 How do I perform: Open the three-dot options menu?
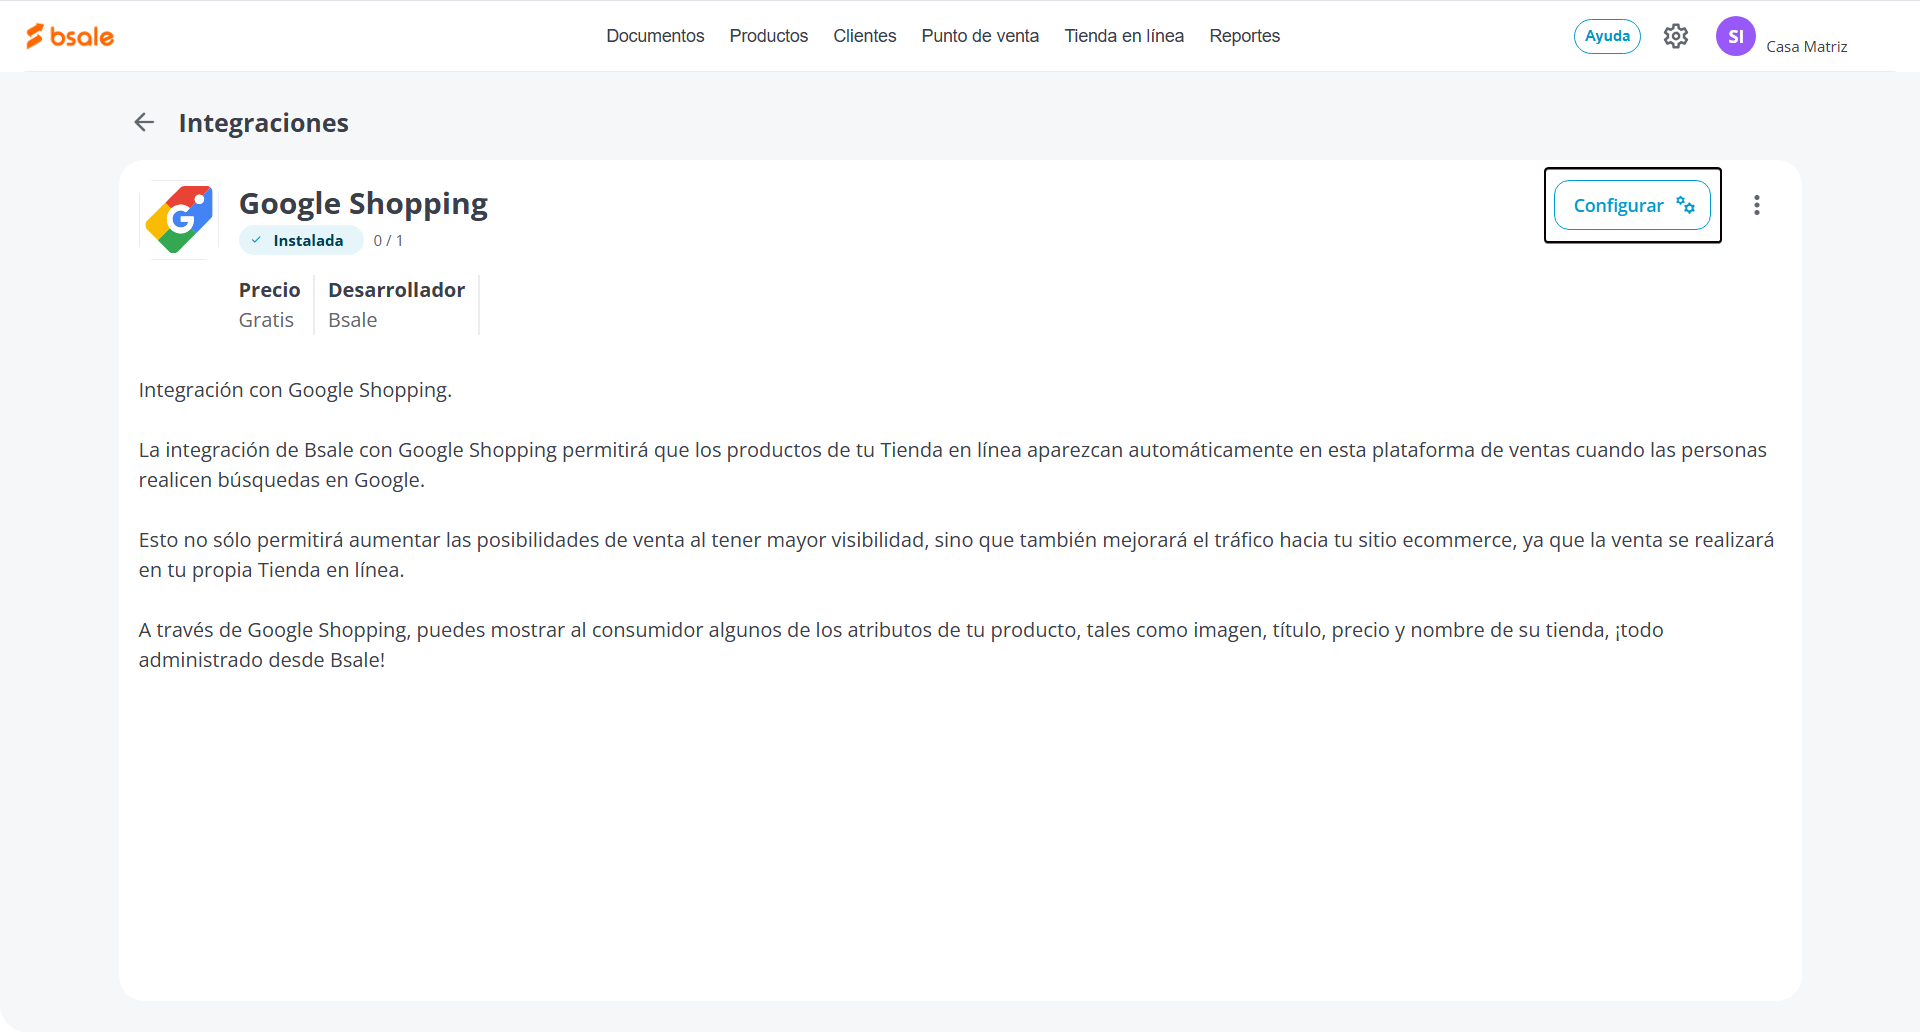tap(1757, 205)
